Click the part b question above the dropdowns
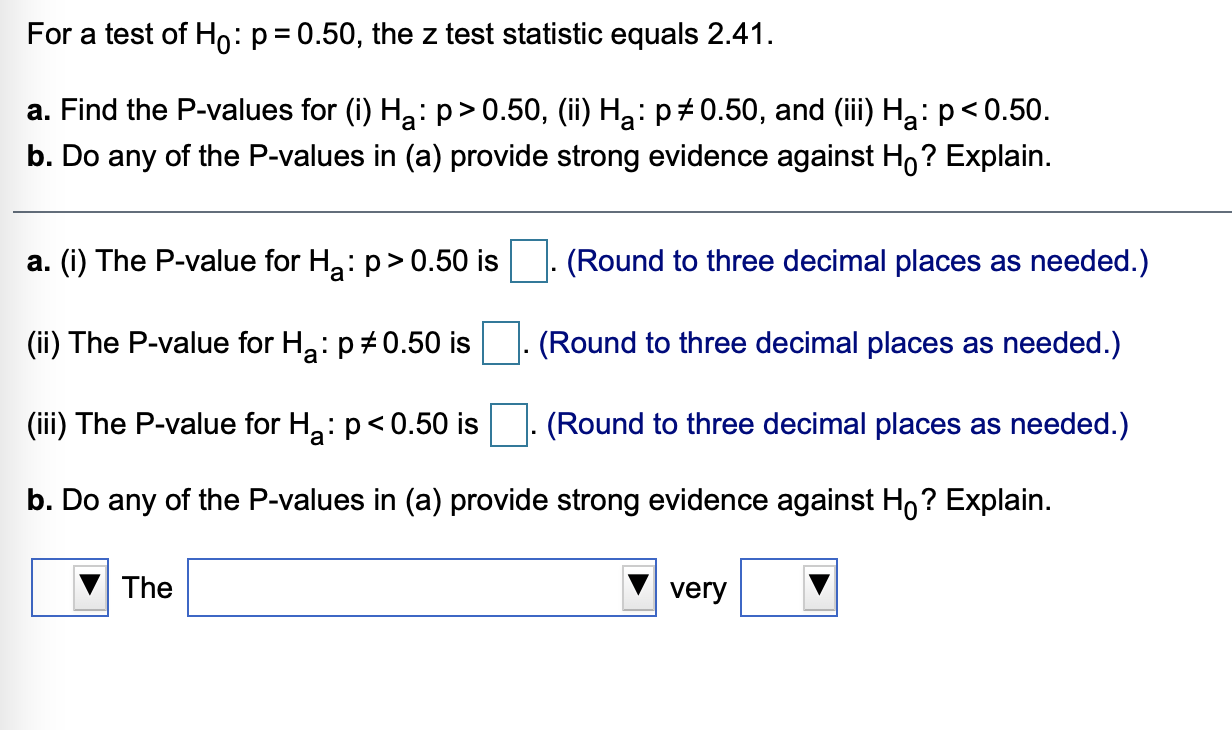Viewport: 1232px width, 730px height. pos(539,501)
